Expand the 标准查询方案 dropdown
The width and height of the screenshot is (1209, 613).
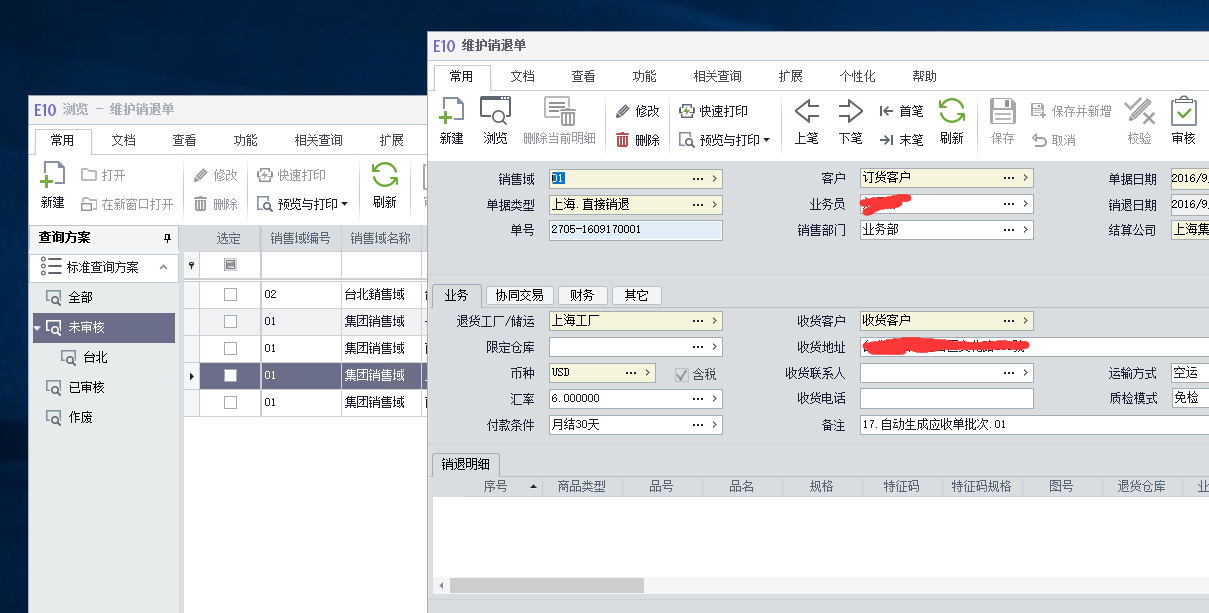tap(161, 267)
